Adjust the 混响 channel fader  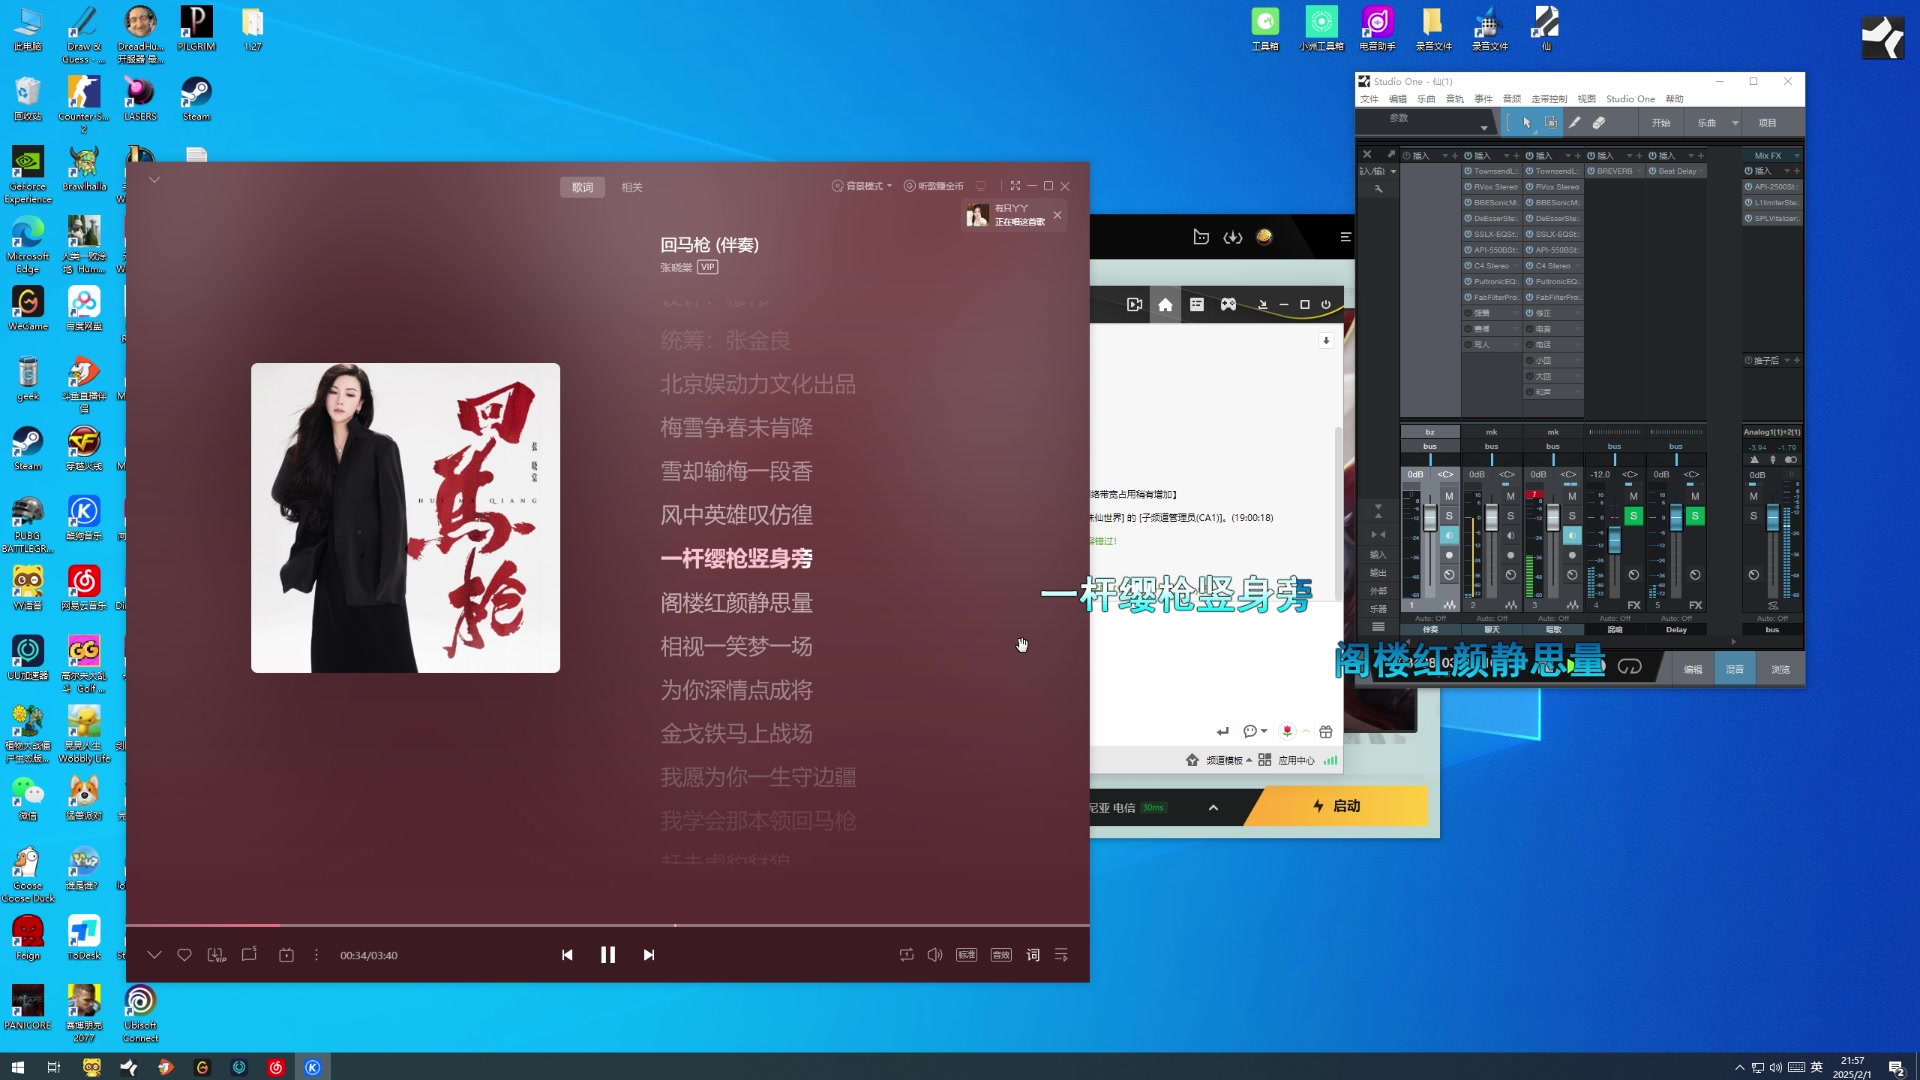pyautogui.click(x=1614, y=538)
